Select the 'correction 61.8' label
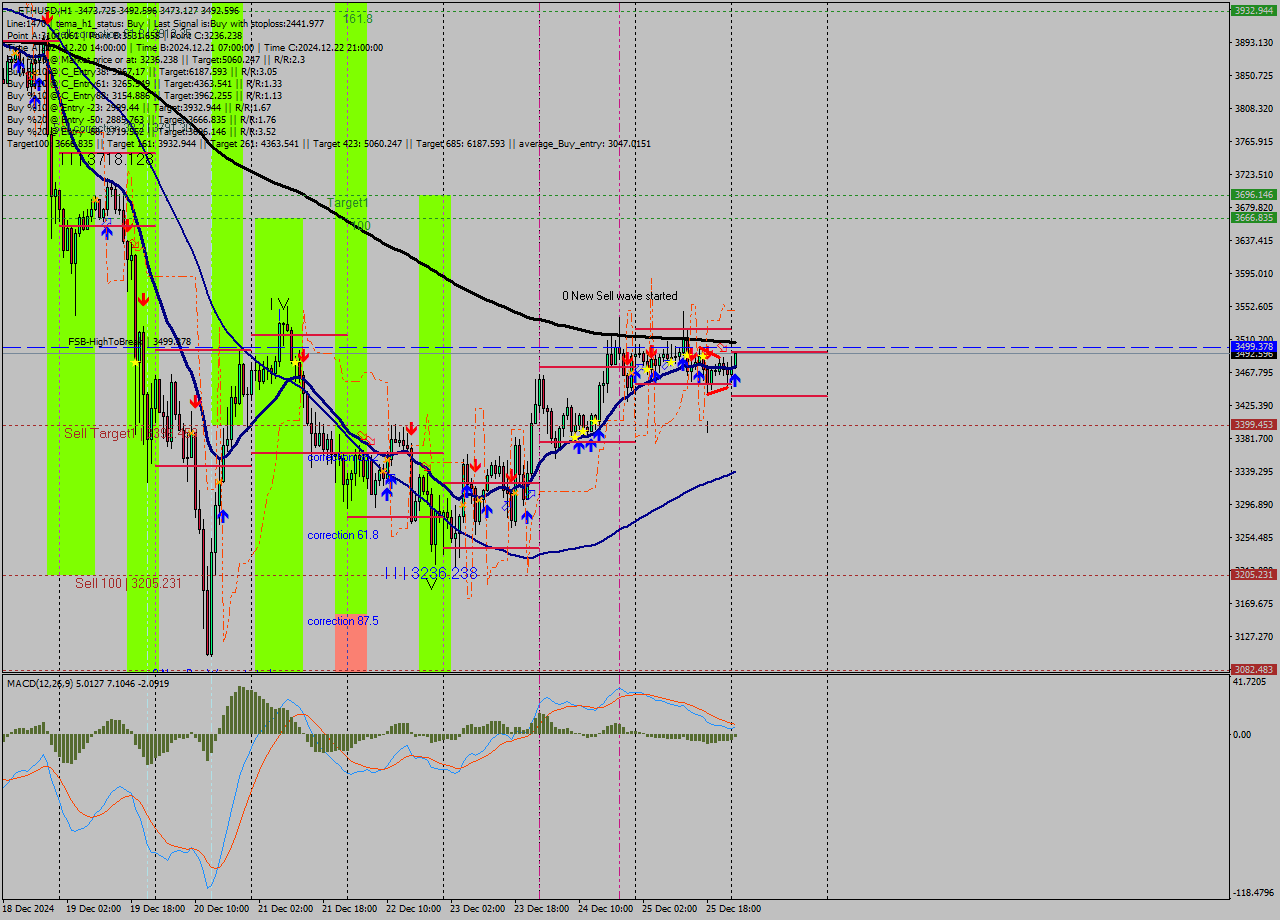The height and width of the screenshot is (920, 1280). 343,535
